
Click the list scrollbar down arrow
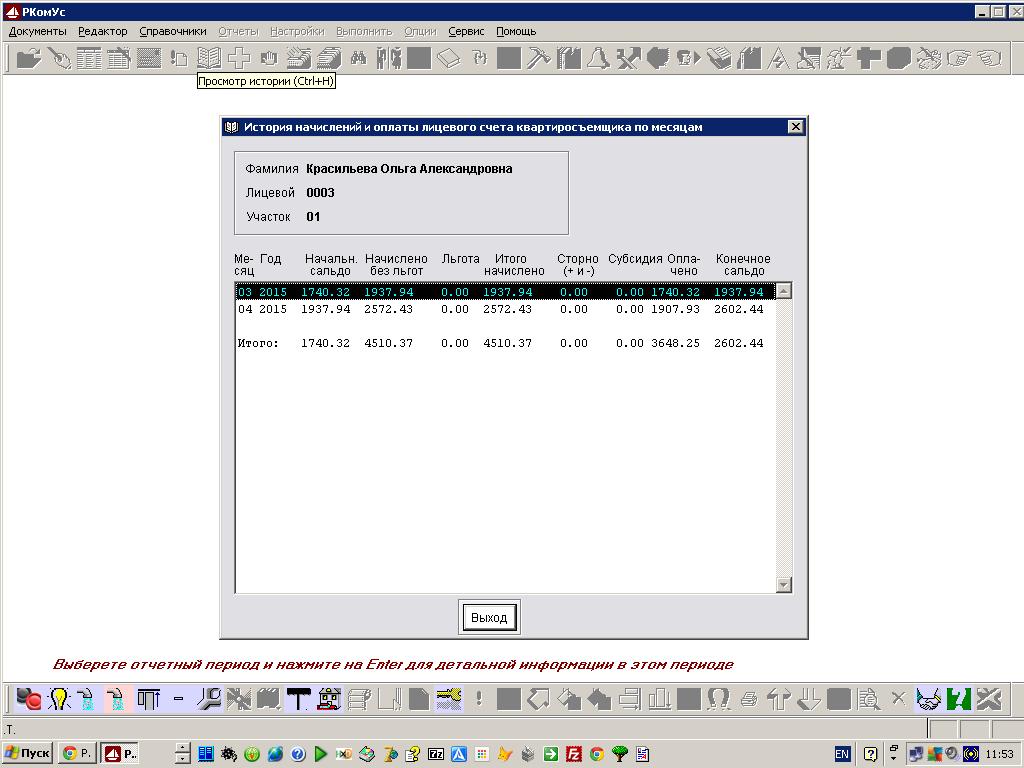(783, 585)
